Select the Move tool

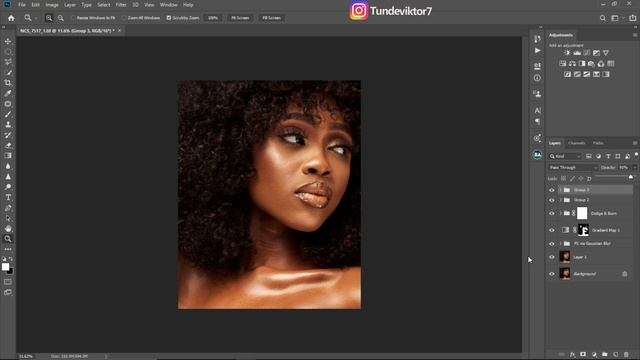8,41
